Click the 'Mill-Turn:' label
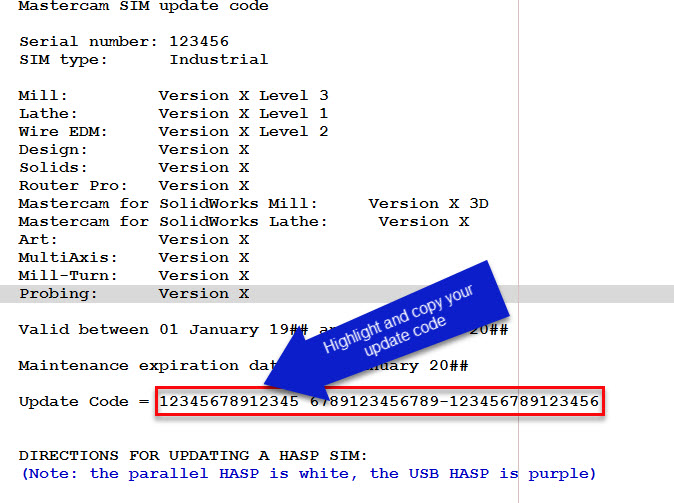Image resolution: width=674 pixels, height=503 pixels. (68, 276)
